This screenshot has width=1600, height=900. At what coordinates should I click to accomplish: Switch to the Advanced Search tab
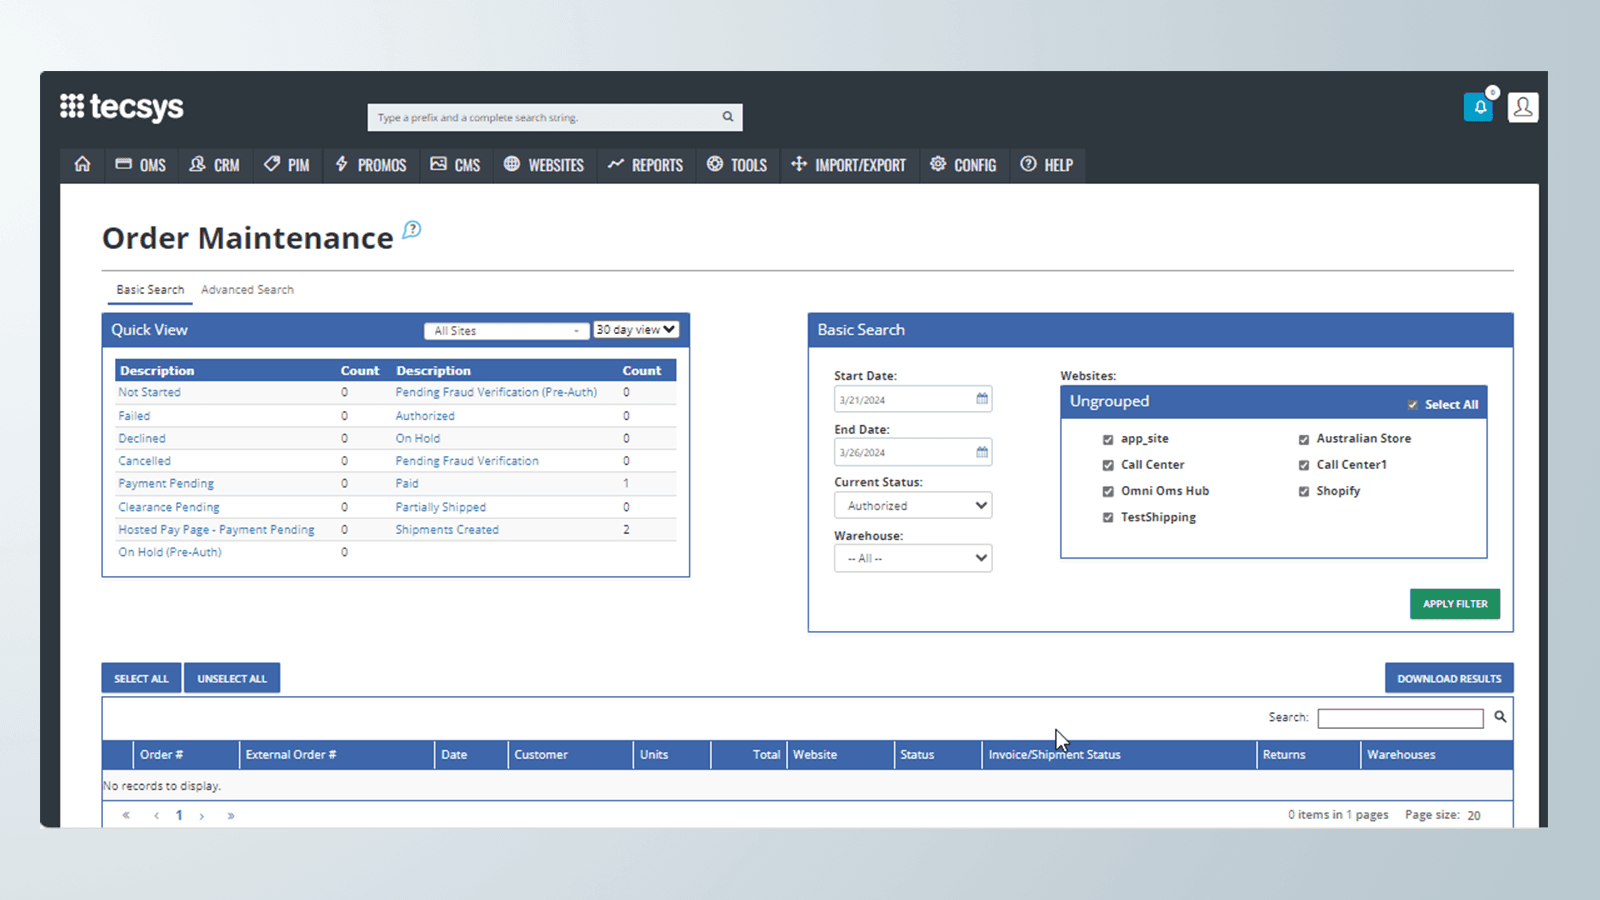click(247, 290)
